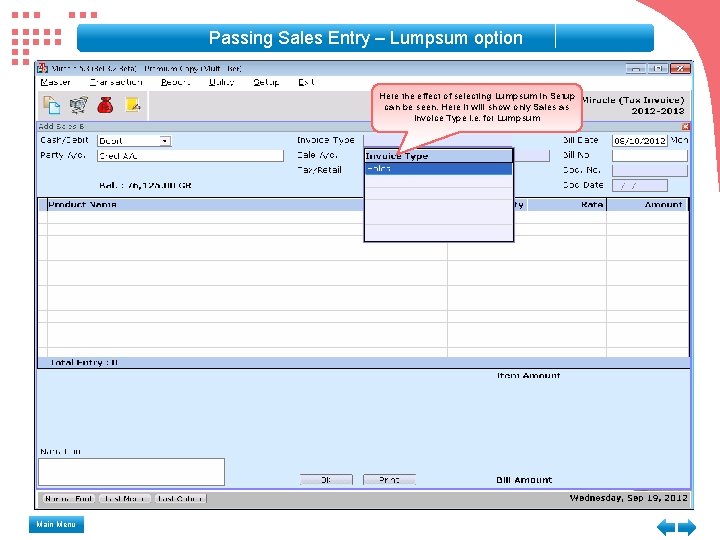
Task: Click the Invoice Type list header
Action: [438, 156]
